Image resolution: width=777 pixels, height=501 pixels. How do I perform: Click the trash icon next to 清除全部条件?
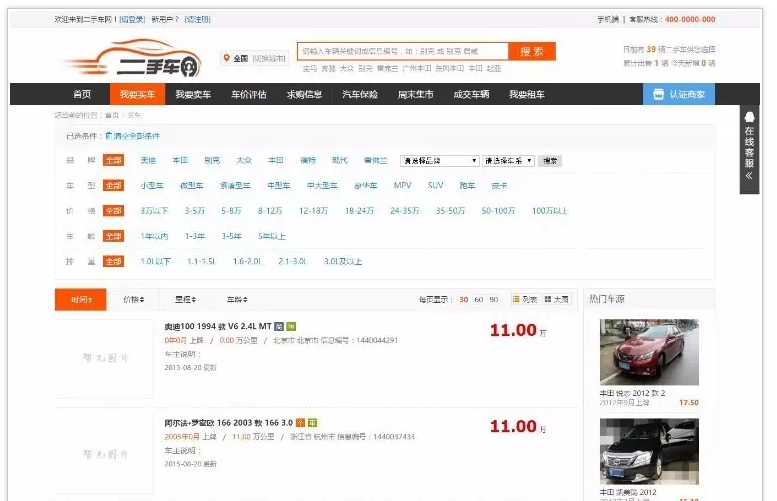[x=108, y=135]
